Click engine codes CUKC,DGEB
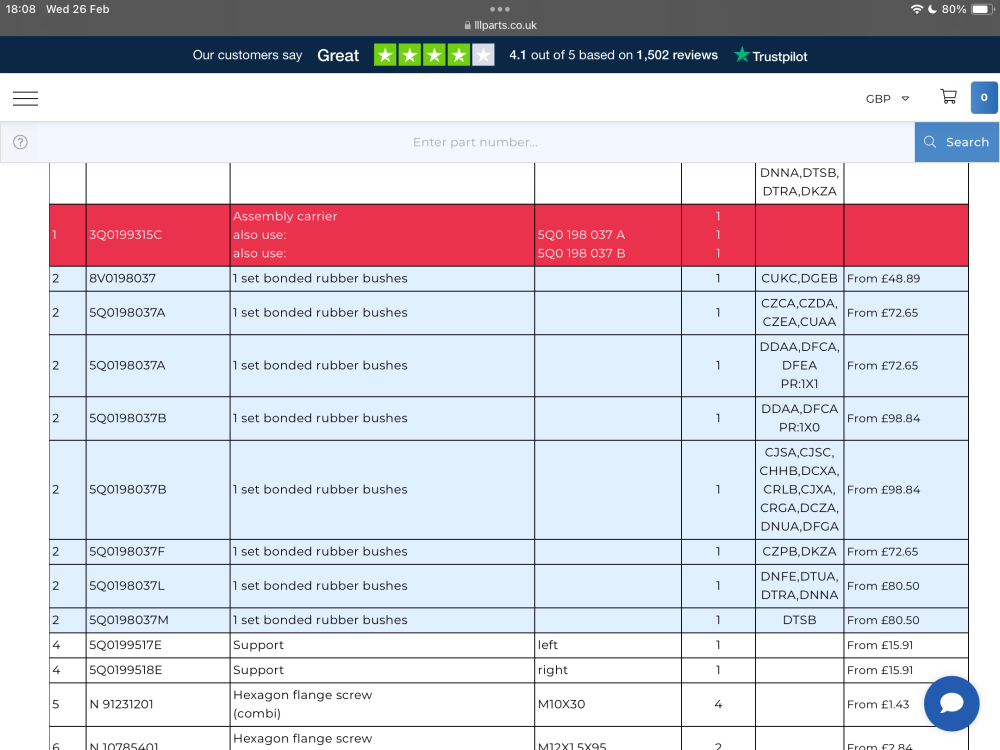Image resolution: width=1000 pixels, height=750 pixels. pyautogui.click(x=799, y=278)
